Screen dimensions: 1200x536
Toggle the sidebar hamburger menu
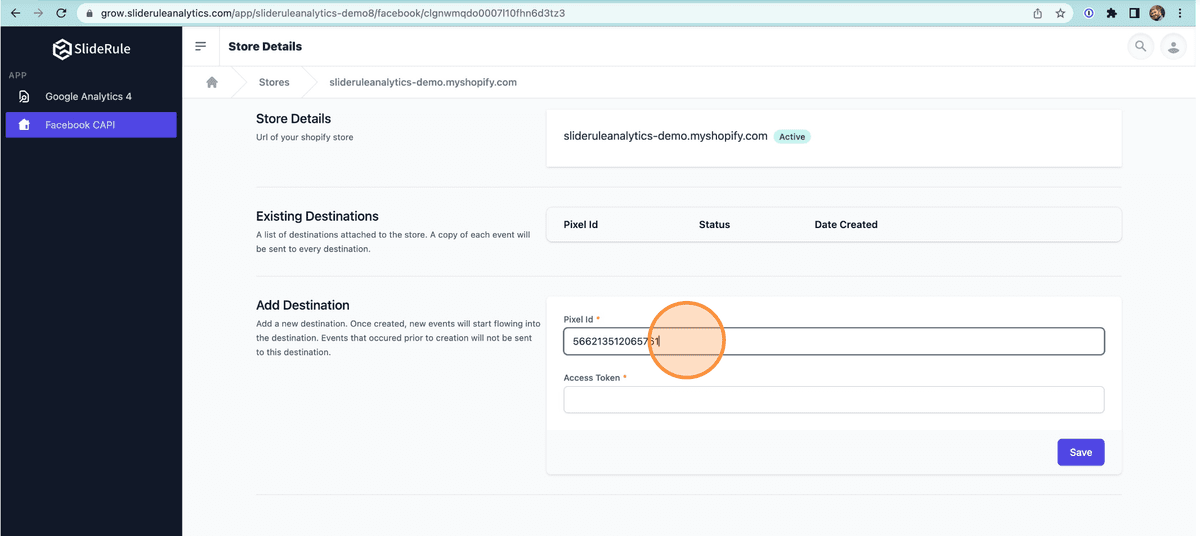[x=201, y=46]
